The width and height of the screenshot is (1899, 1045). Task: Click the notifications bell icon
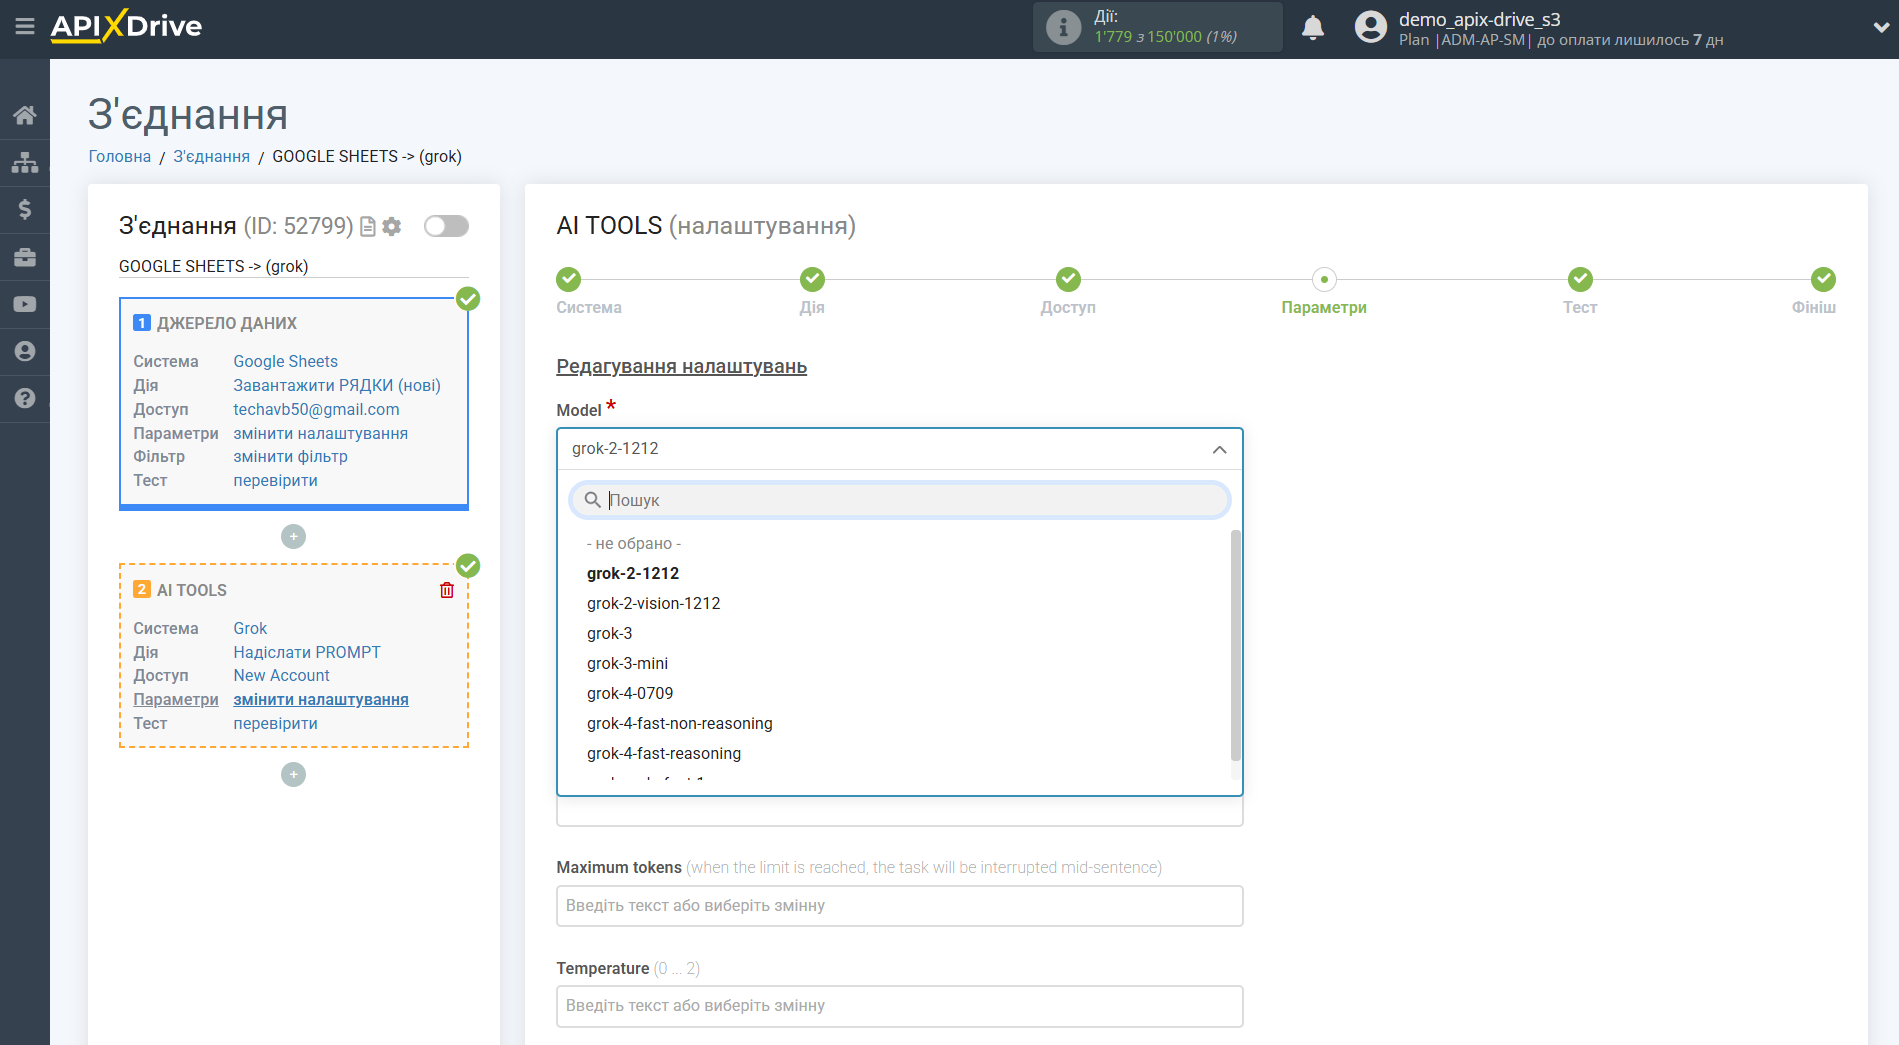click(x=1312, y=28)
